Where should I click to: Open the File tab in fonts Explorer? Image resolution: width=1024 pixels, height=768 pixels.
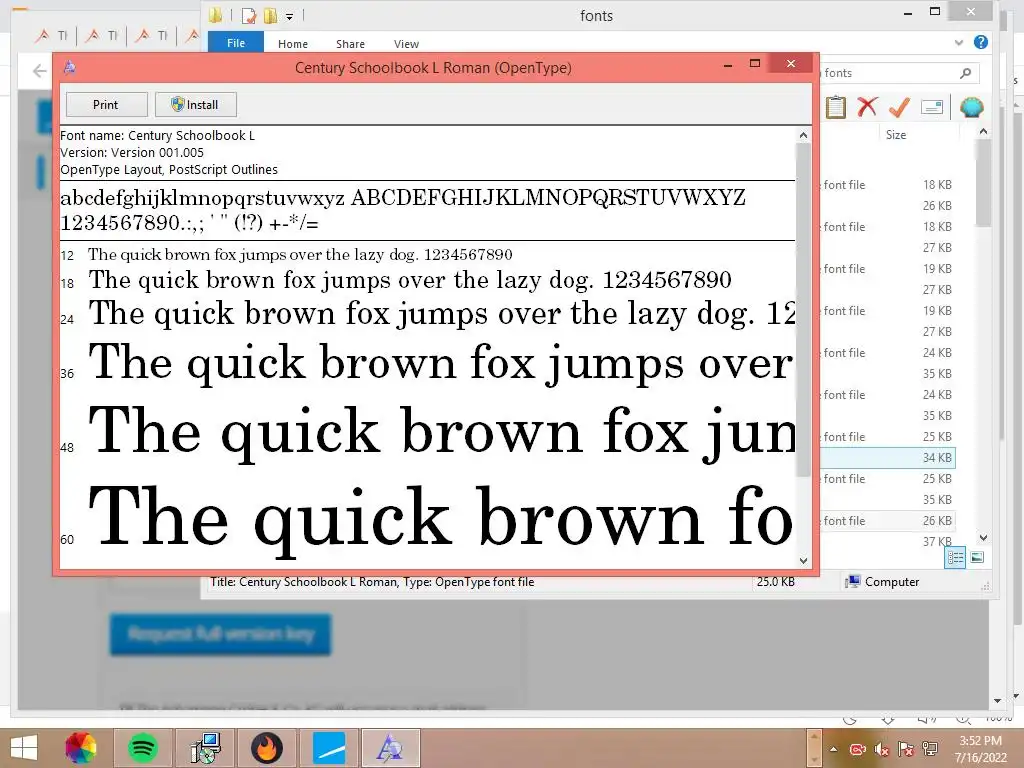(x=236, y=43)
